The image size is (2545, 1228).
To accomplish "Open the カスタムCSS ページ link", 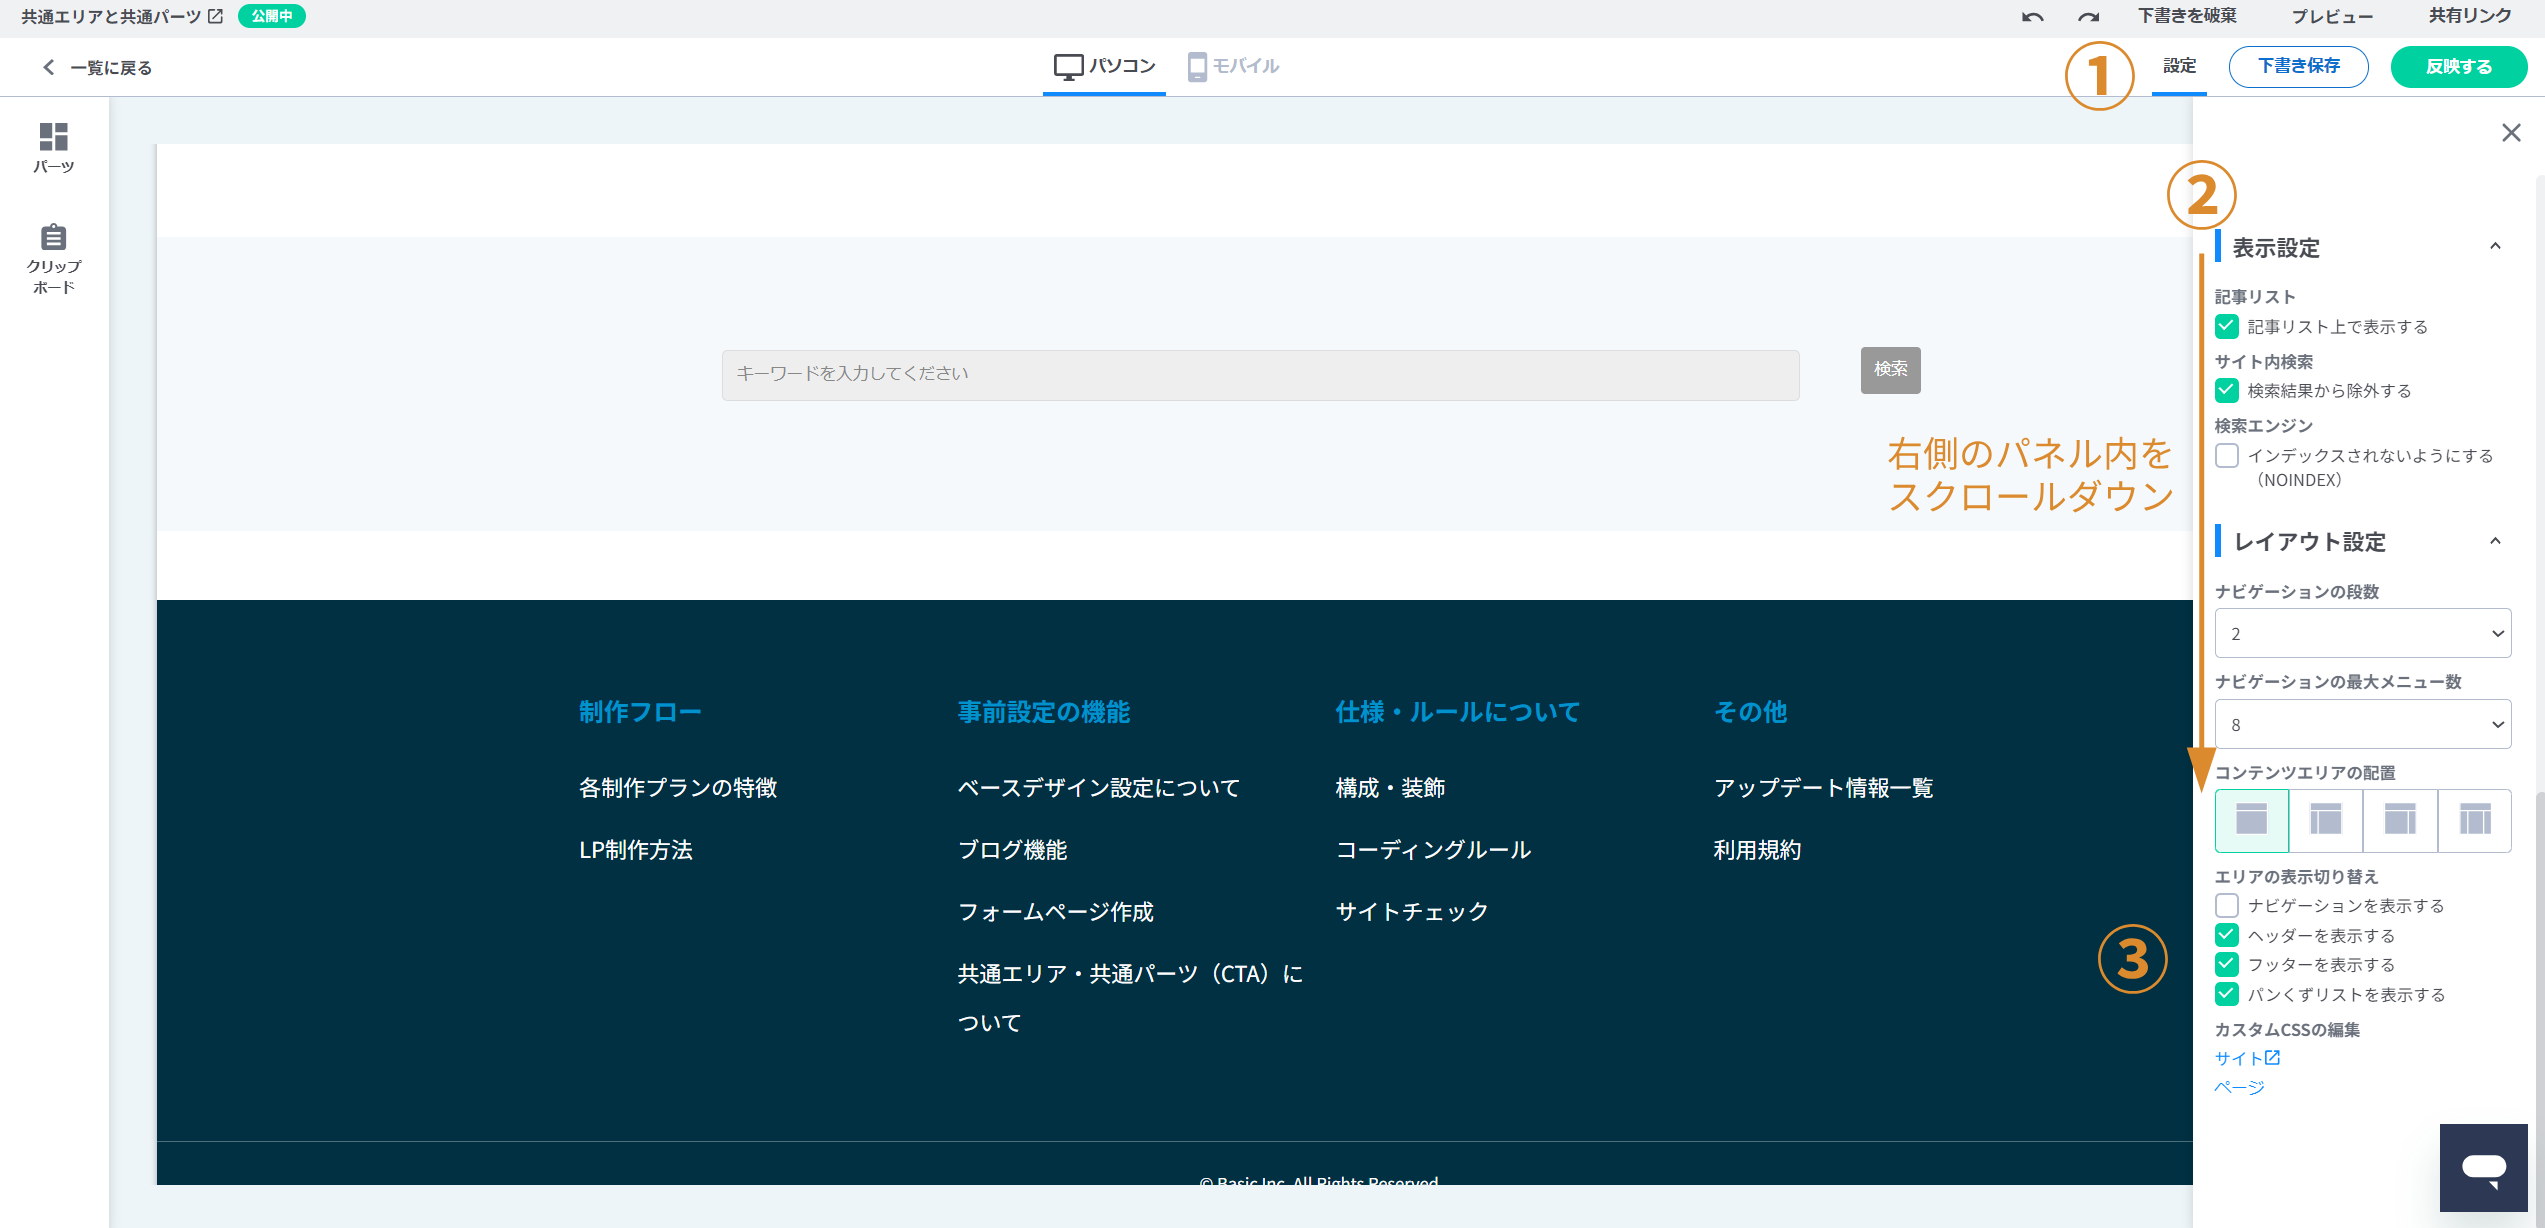I will pyautogui.click(x=2239, y=1087).
